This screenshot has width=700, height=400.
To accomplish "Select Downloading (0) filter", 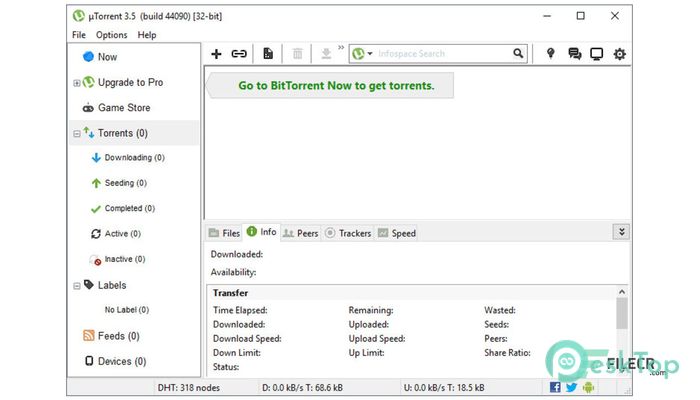I will [134, 158].
